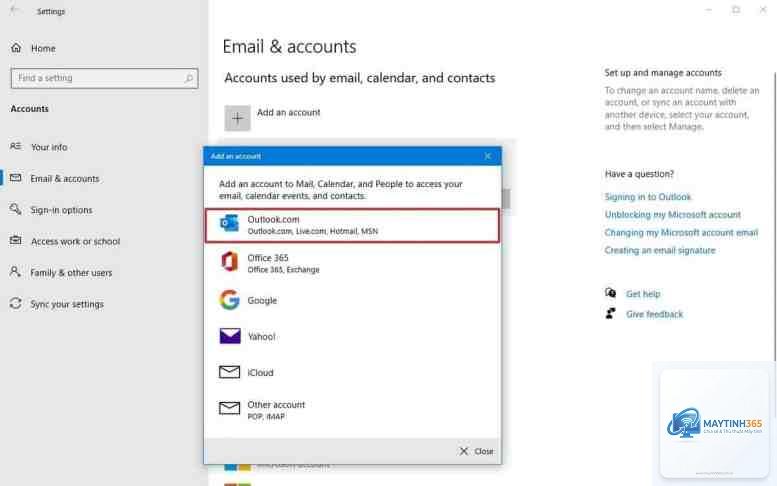Open Your info settings
This screenshot has height=486, width=777.
pos(104,147)
